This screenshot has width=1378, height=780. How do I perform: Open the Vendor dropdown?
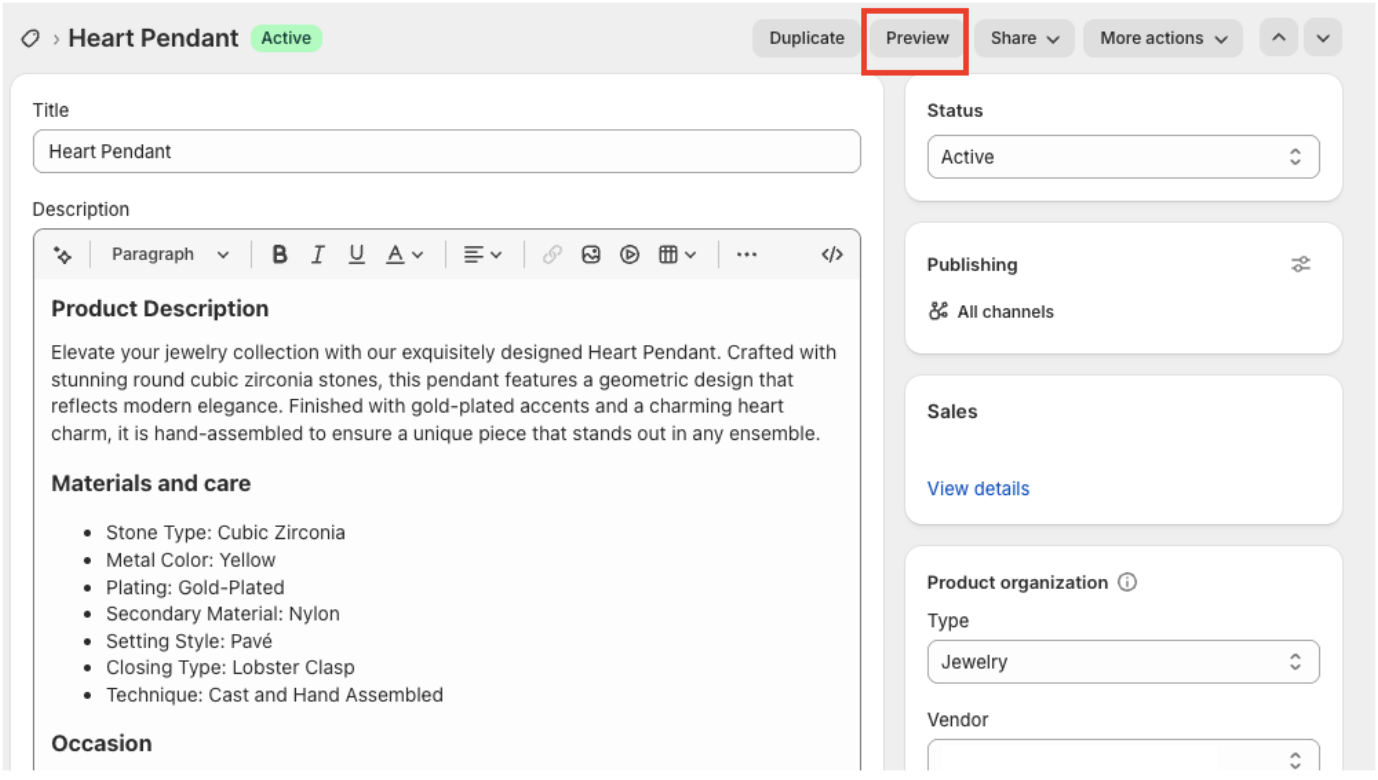1123,757
